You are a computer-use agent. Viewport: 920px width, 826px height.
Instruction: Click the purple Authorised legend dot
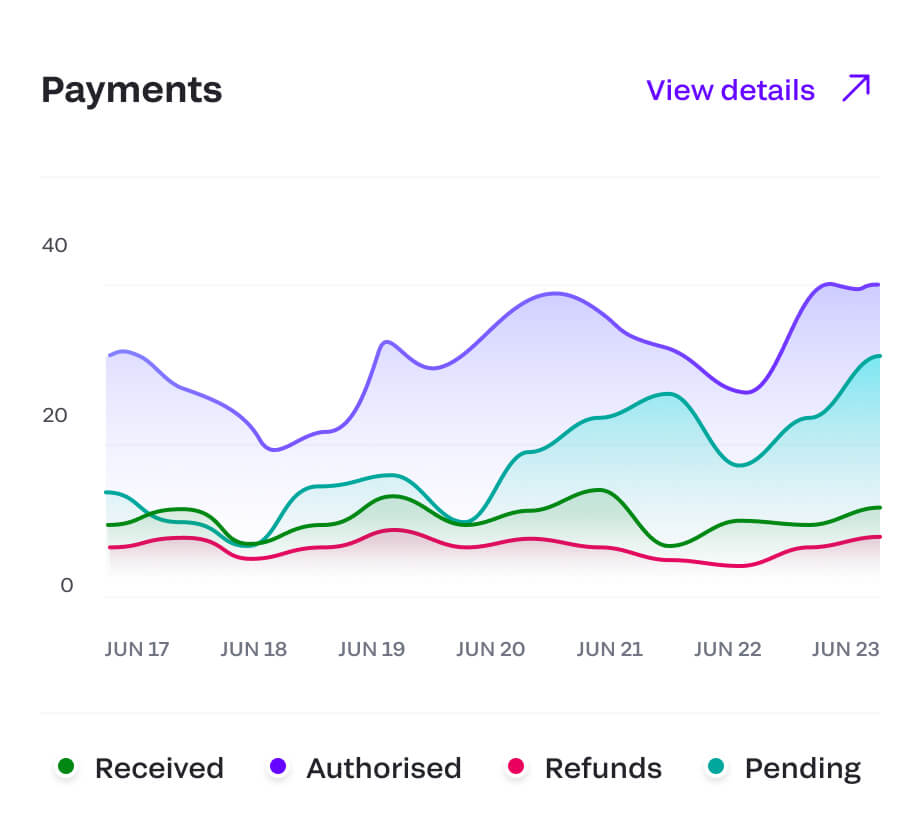click(x=278, y=767)
